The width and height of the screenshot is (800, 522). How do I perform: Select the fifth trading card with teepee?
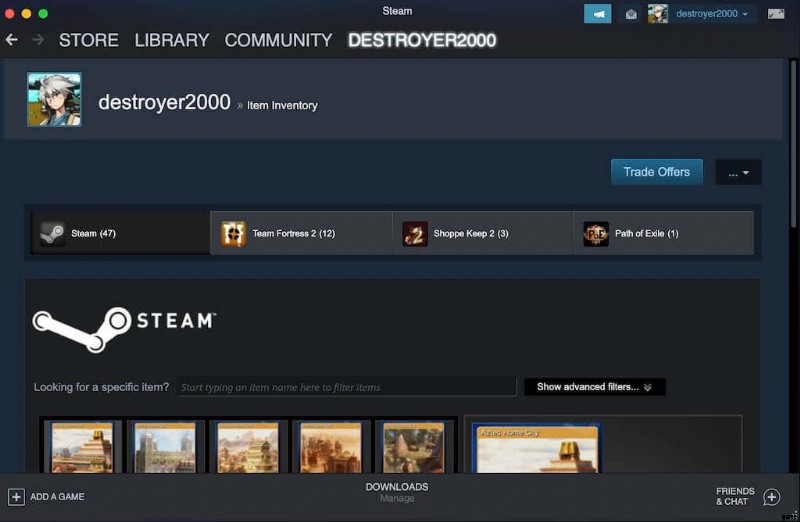click(x=413, y=447)
